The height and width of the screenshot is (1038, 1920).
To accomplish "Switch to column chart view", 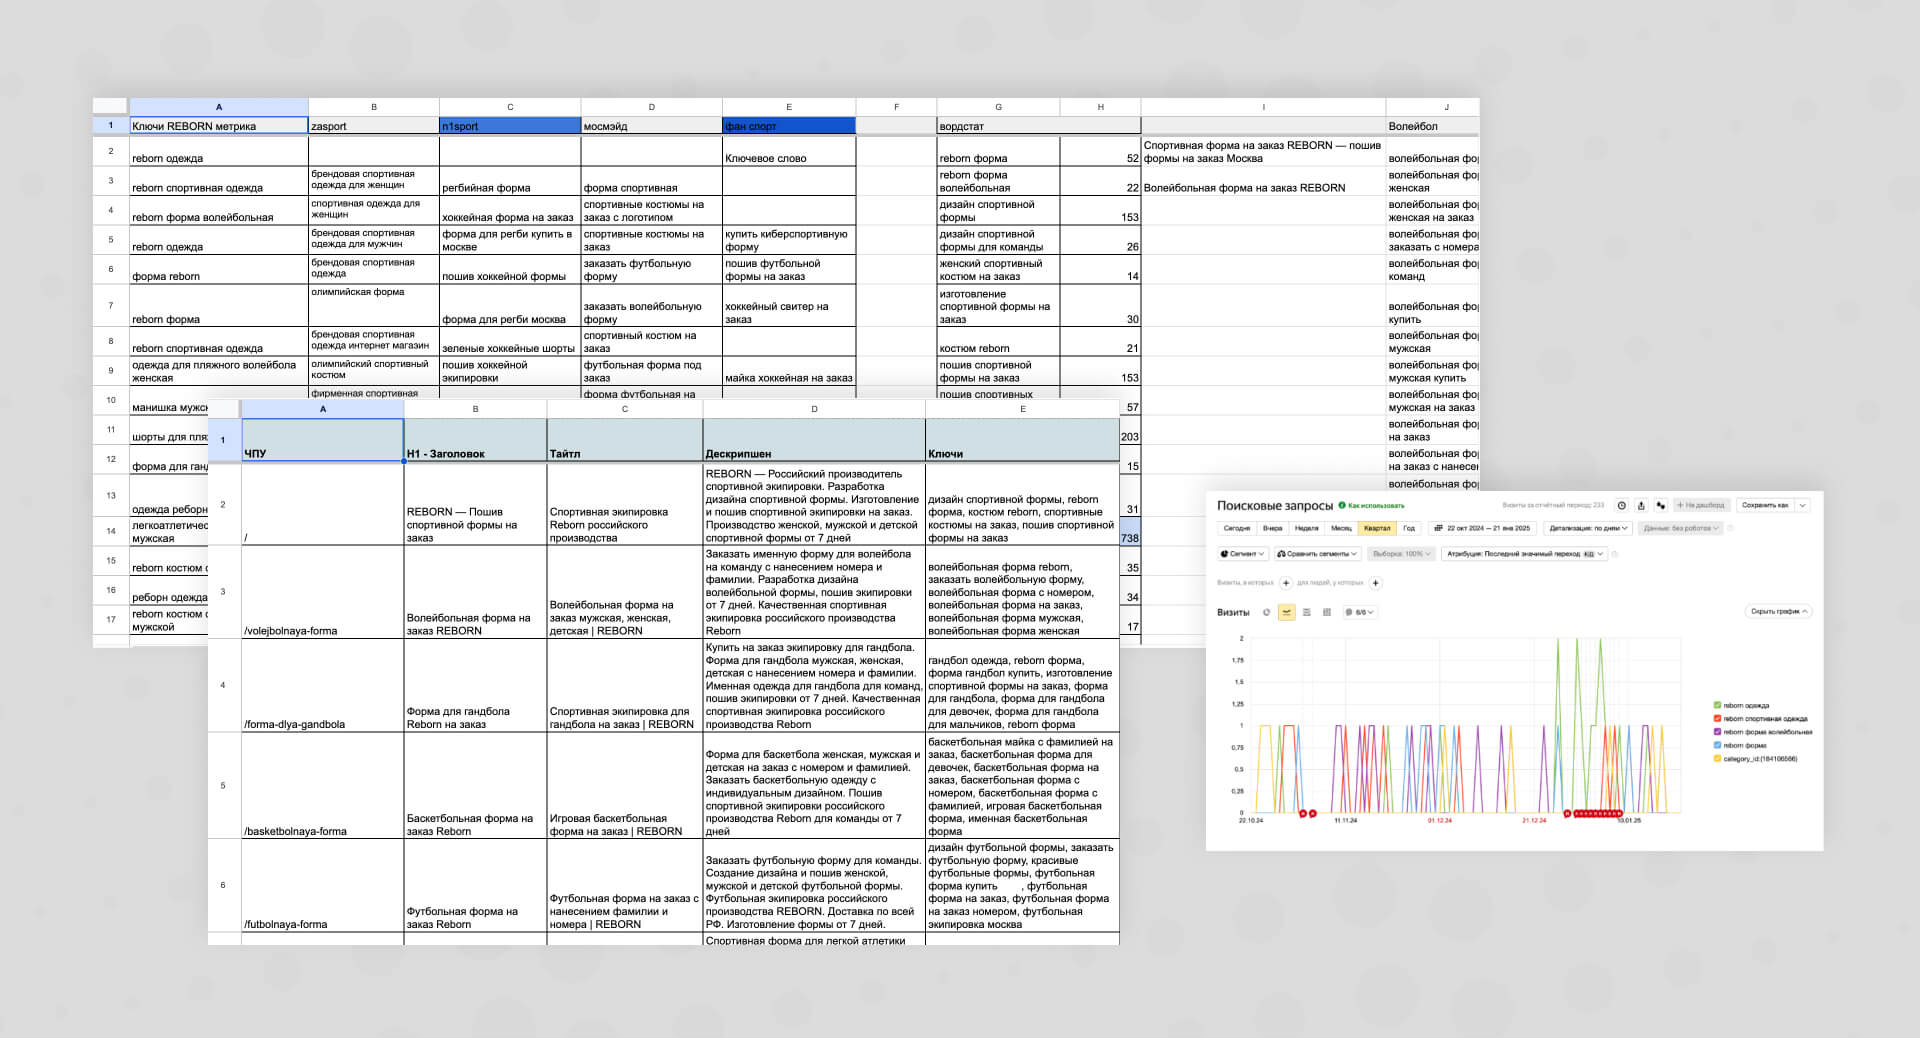I will tap(1327, 612).
